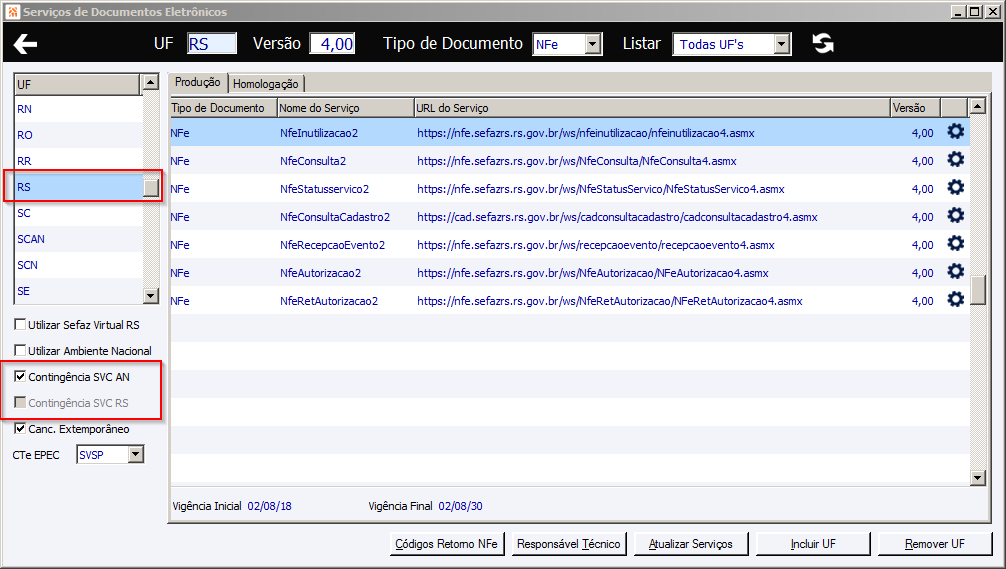Open the CTe EPEC dropdown
The image size is (1006, 569).
[x=135, y=455]
